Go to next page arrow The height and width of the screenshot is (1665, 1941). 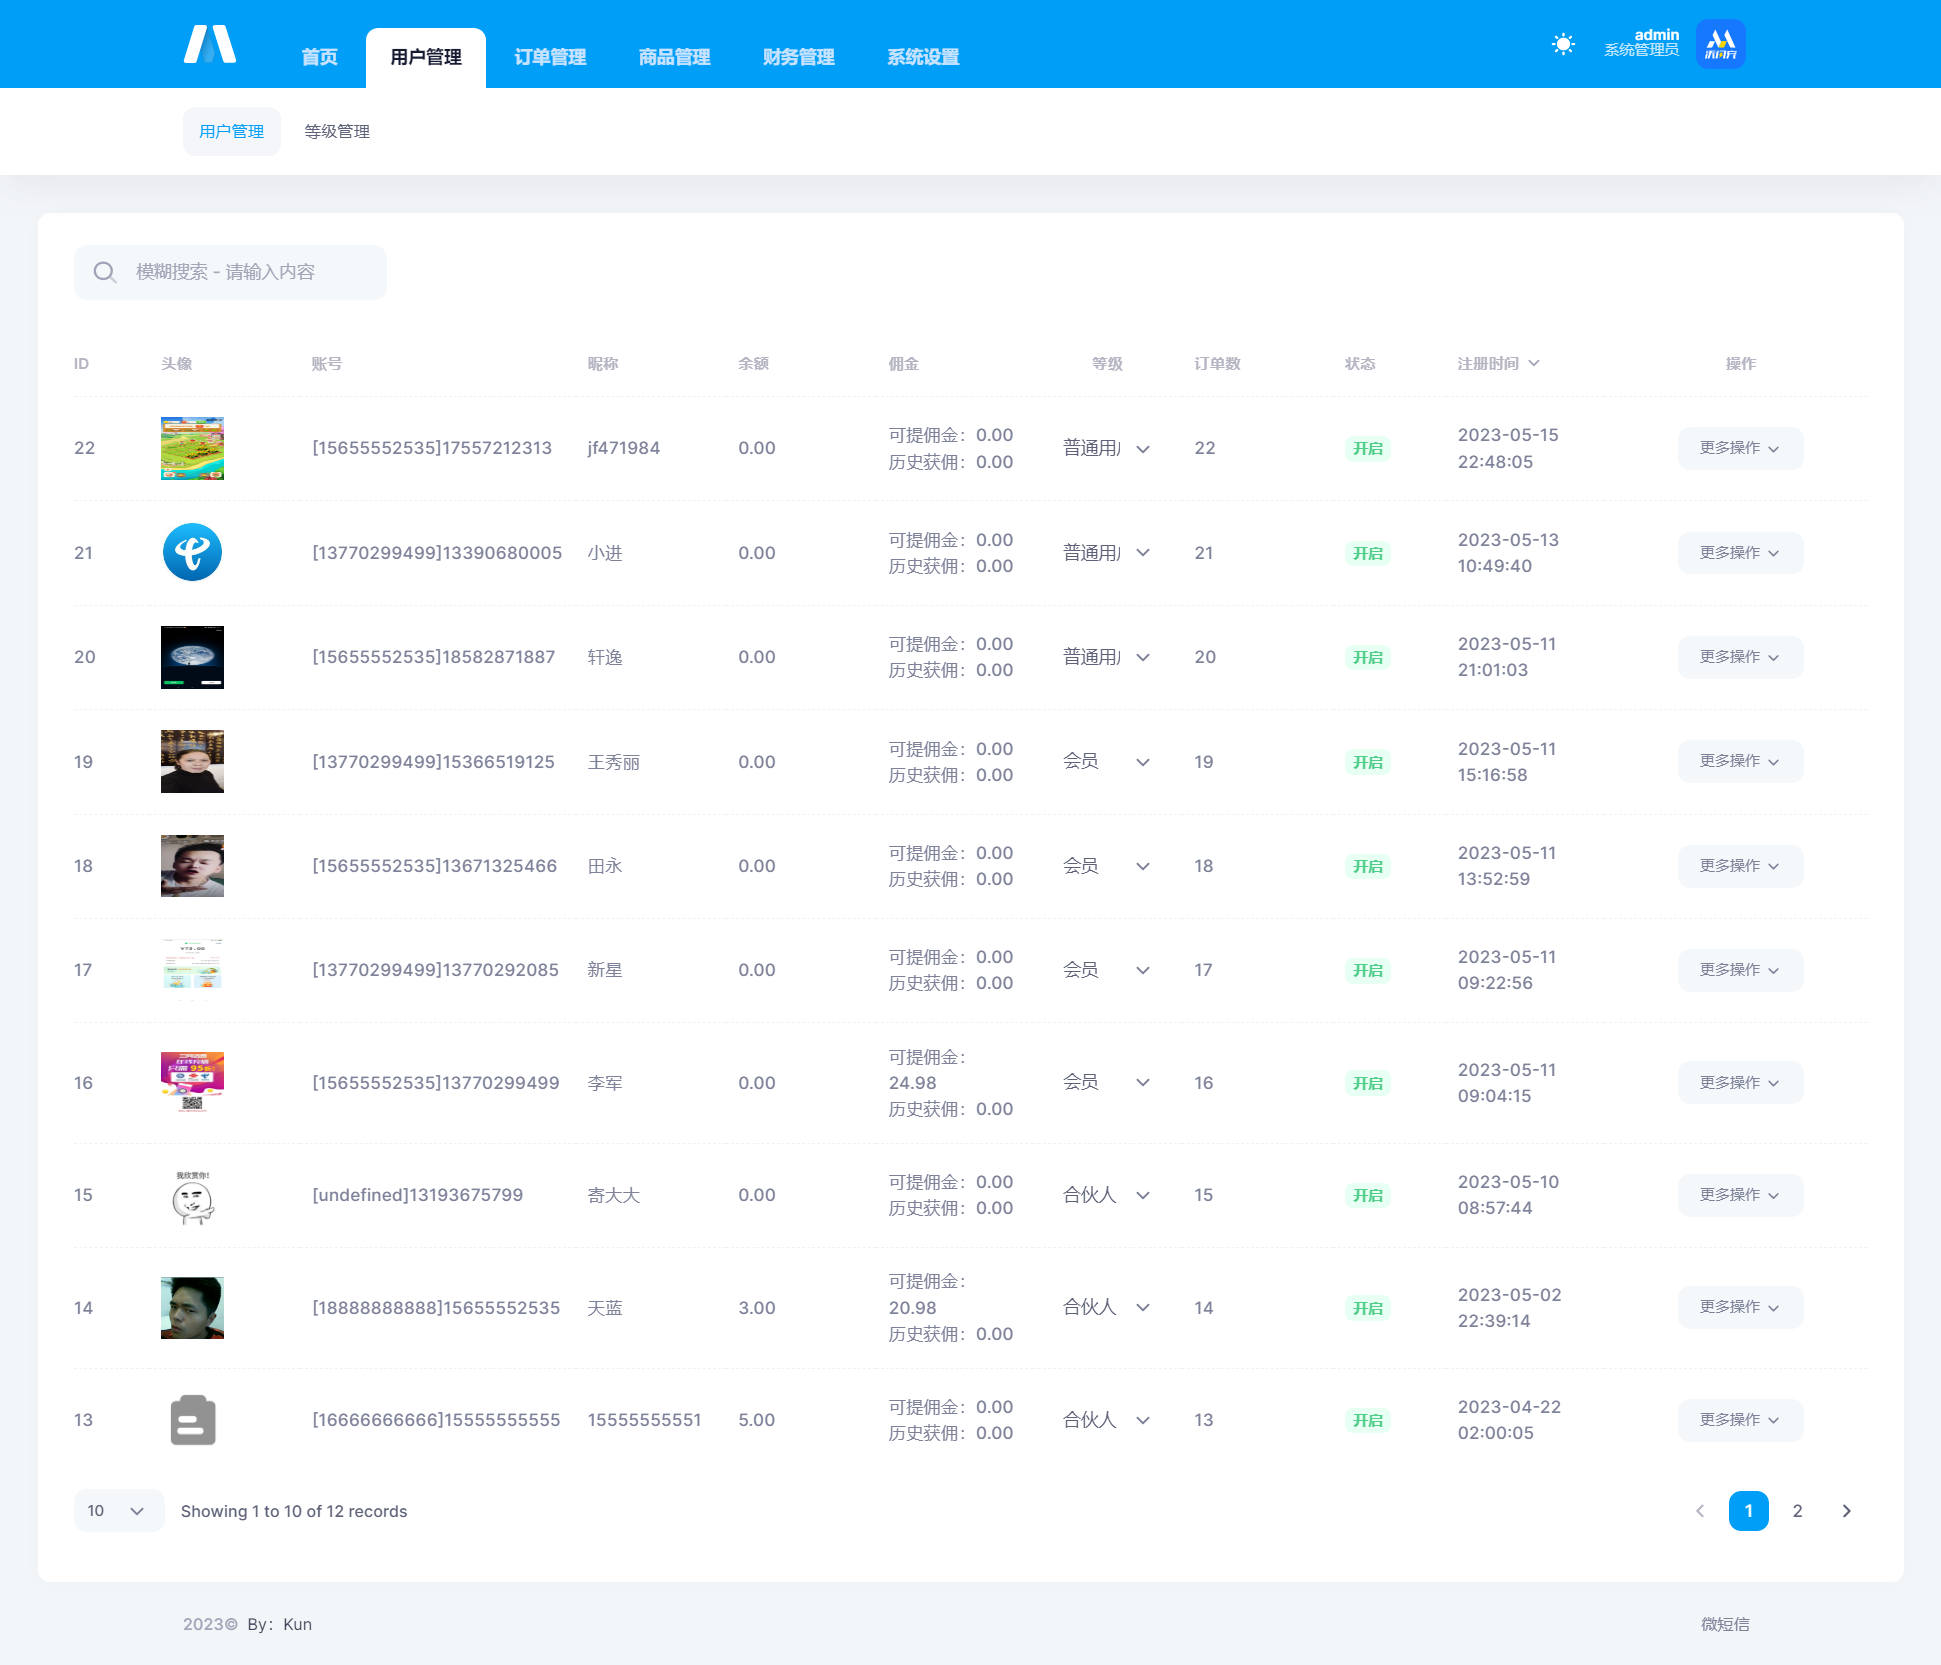tap(1846, 1511)
